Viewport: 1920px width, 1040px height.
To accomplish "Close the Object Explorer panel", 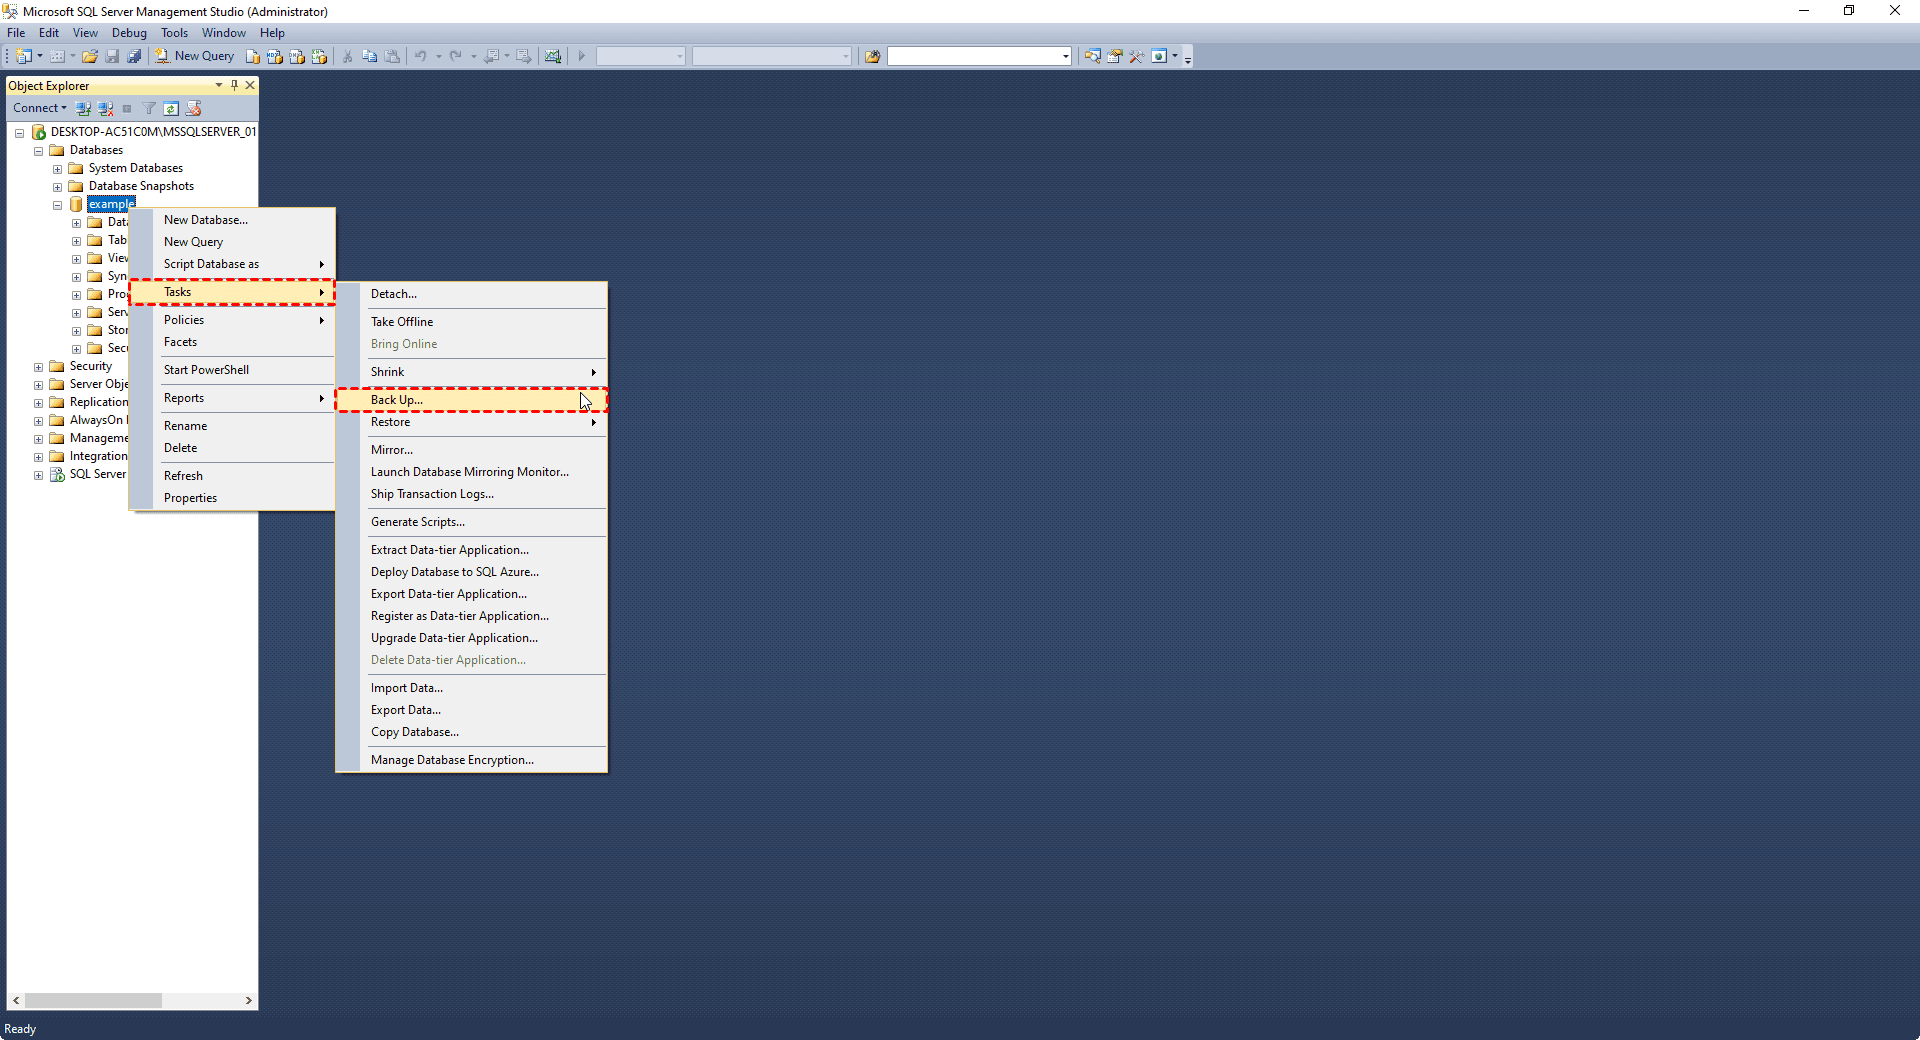I will tap(250, 85).
